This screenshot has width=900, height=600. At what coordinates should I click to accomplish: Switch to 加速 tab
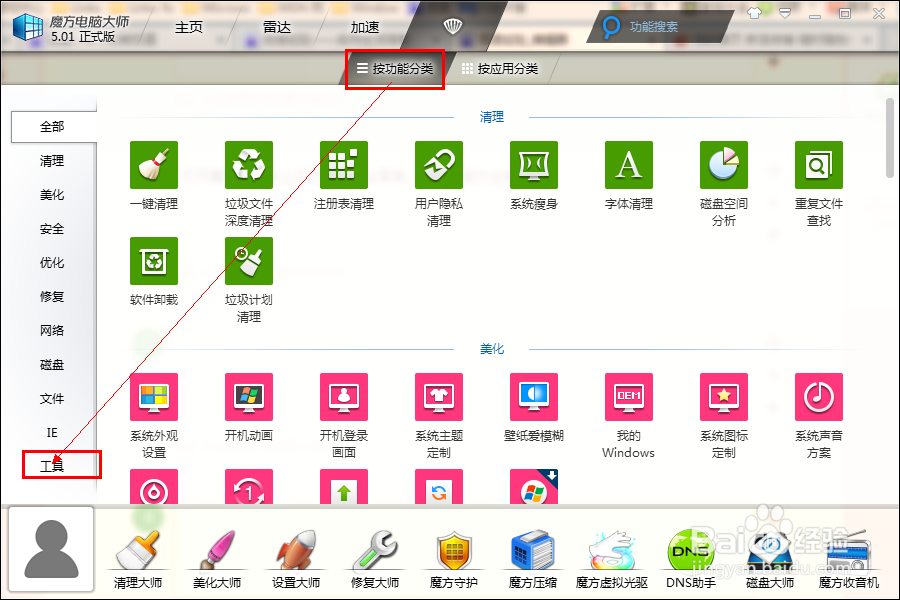[x=364, y=28]
